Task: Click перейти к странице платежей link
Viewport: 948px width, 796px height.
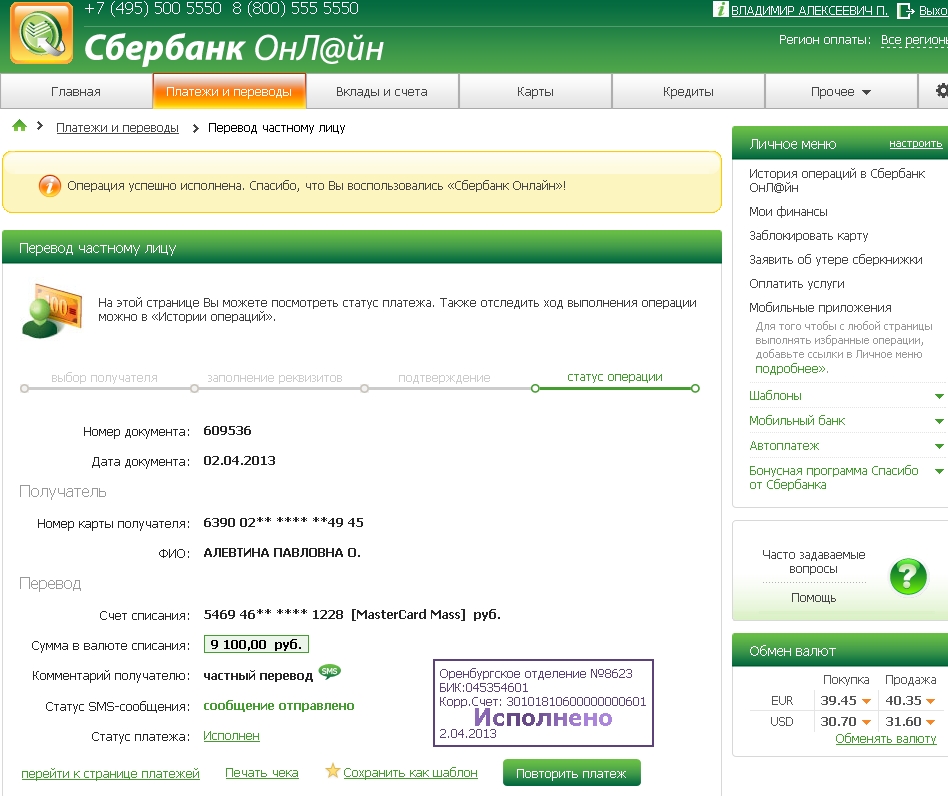Action: click(111, 774)
